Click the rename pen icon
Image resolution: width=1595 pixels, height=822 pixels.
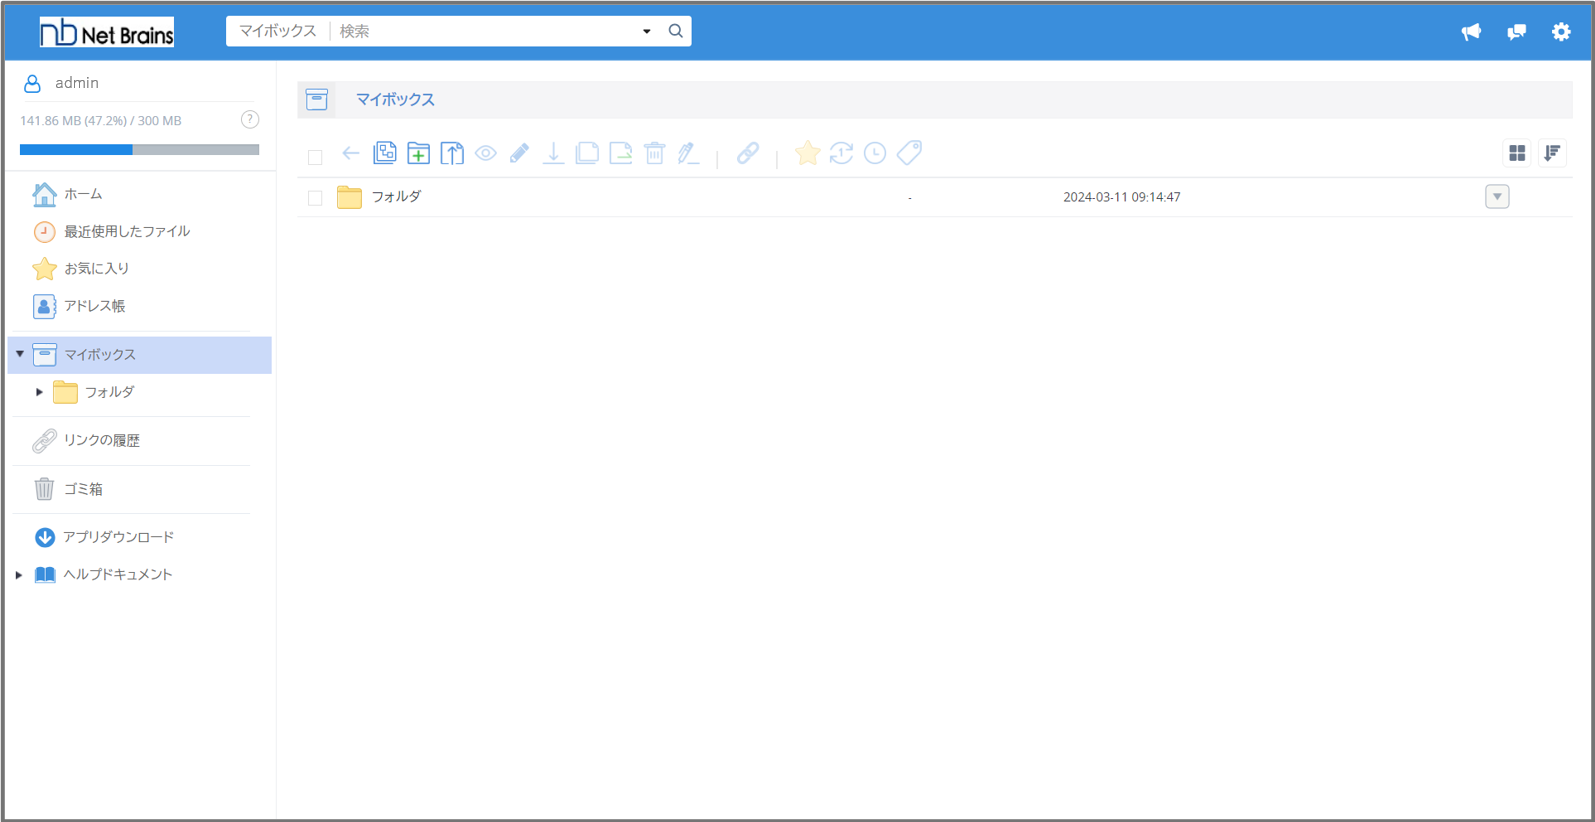pos(688,153)
